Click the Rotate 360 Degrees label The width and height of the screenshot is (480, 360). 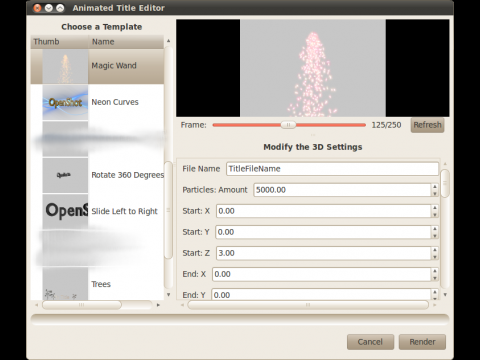click(x=128, y=175)
